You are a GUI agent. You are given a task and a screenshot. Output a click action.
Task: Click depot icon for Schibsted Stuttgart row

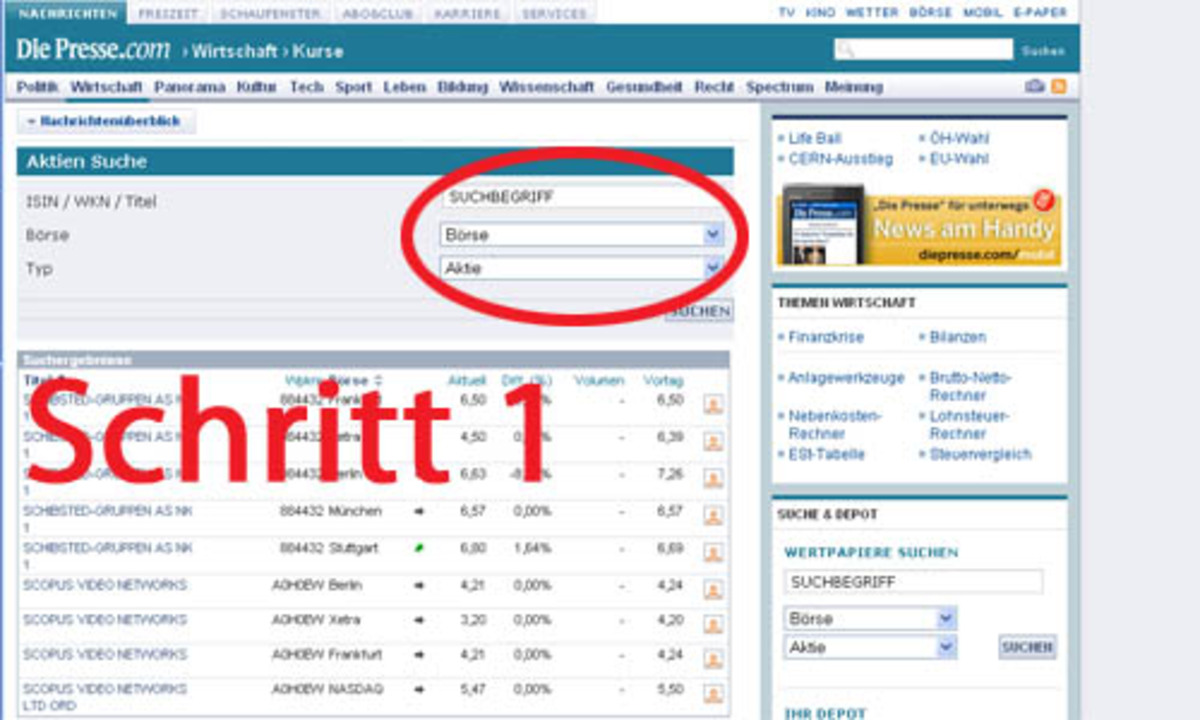[713, 553]
